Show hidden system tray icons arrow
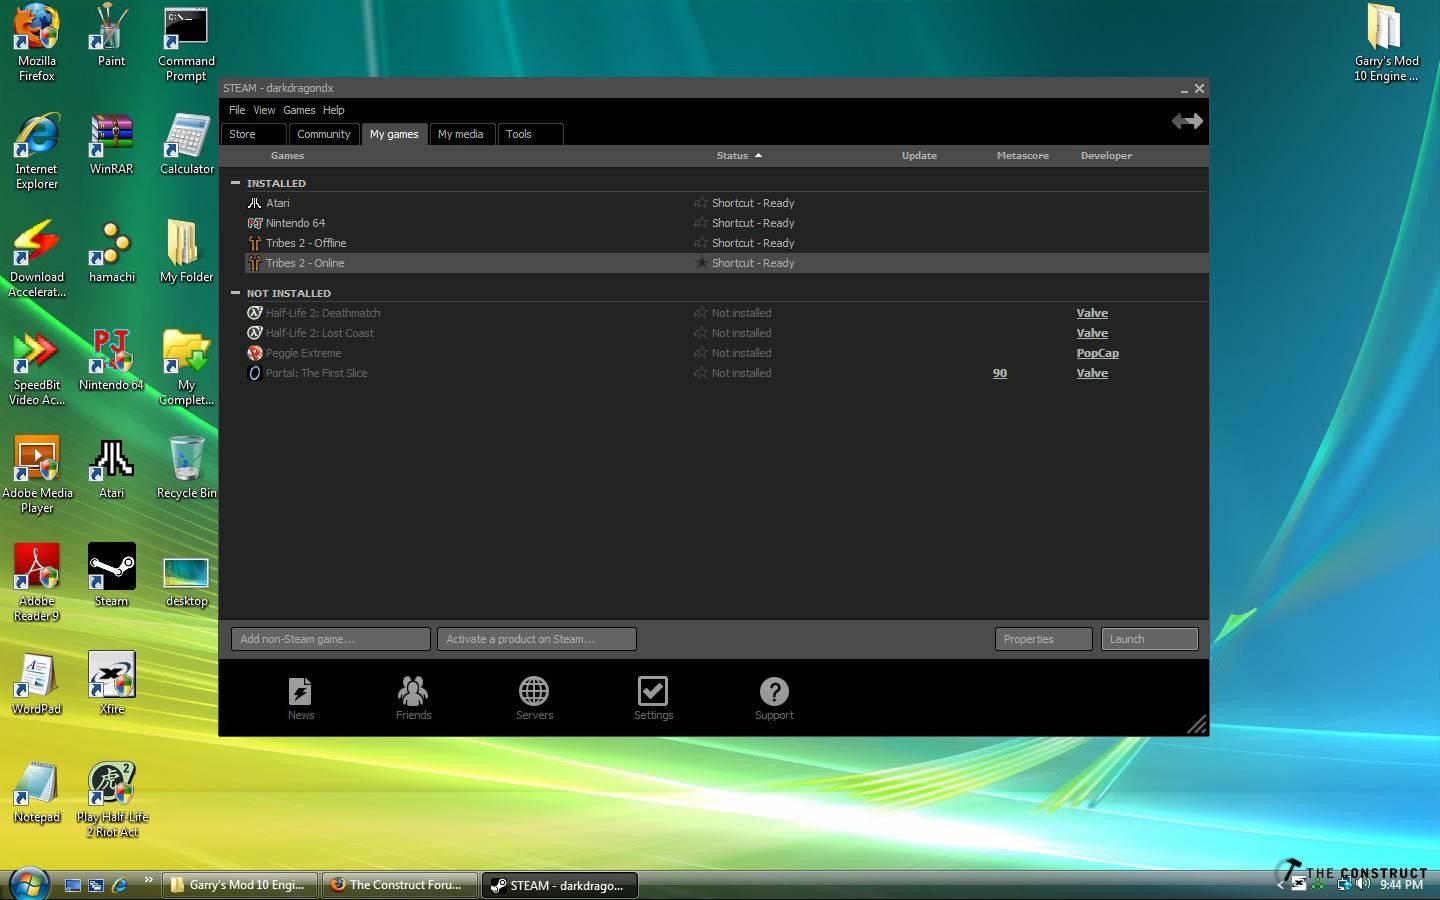 pos(1280,885)
